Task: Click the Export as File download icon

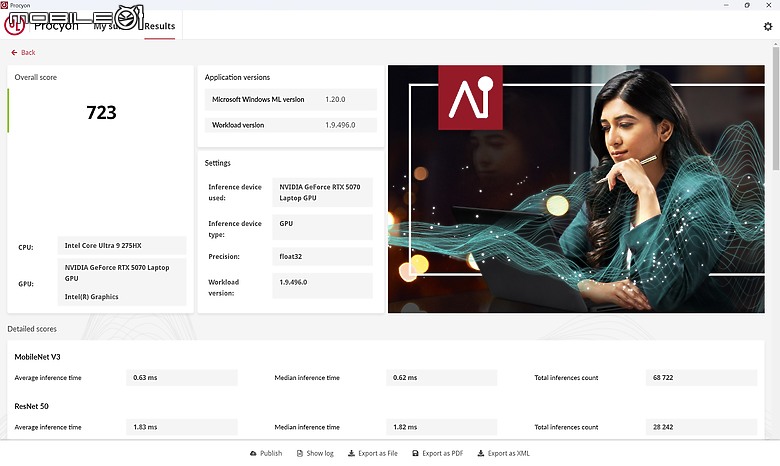Action: coord(351,453)
